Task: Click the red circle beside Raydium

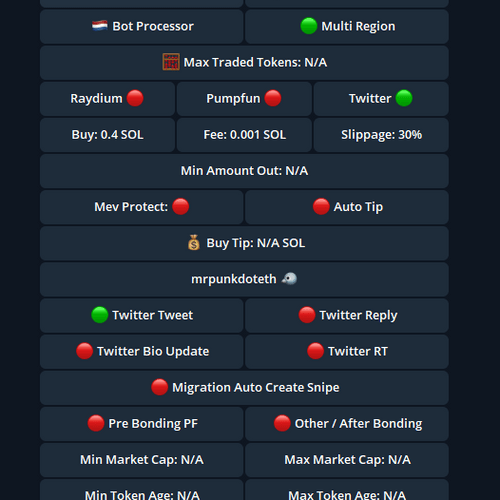Action: [x=135, y=98]
